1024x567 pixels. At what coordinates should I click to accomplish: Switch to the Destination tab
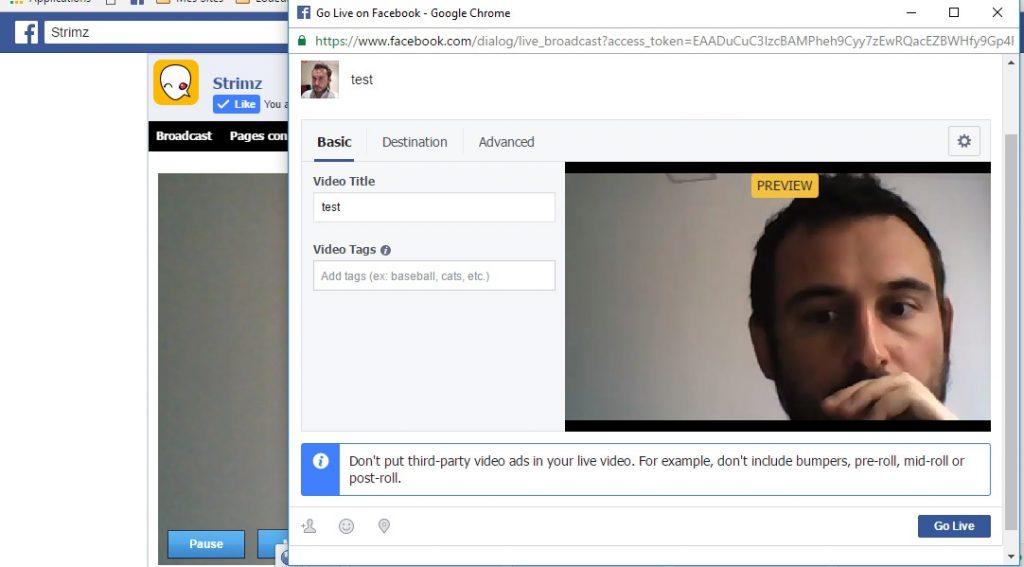415,142
